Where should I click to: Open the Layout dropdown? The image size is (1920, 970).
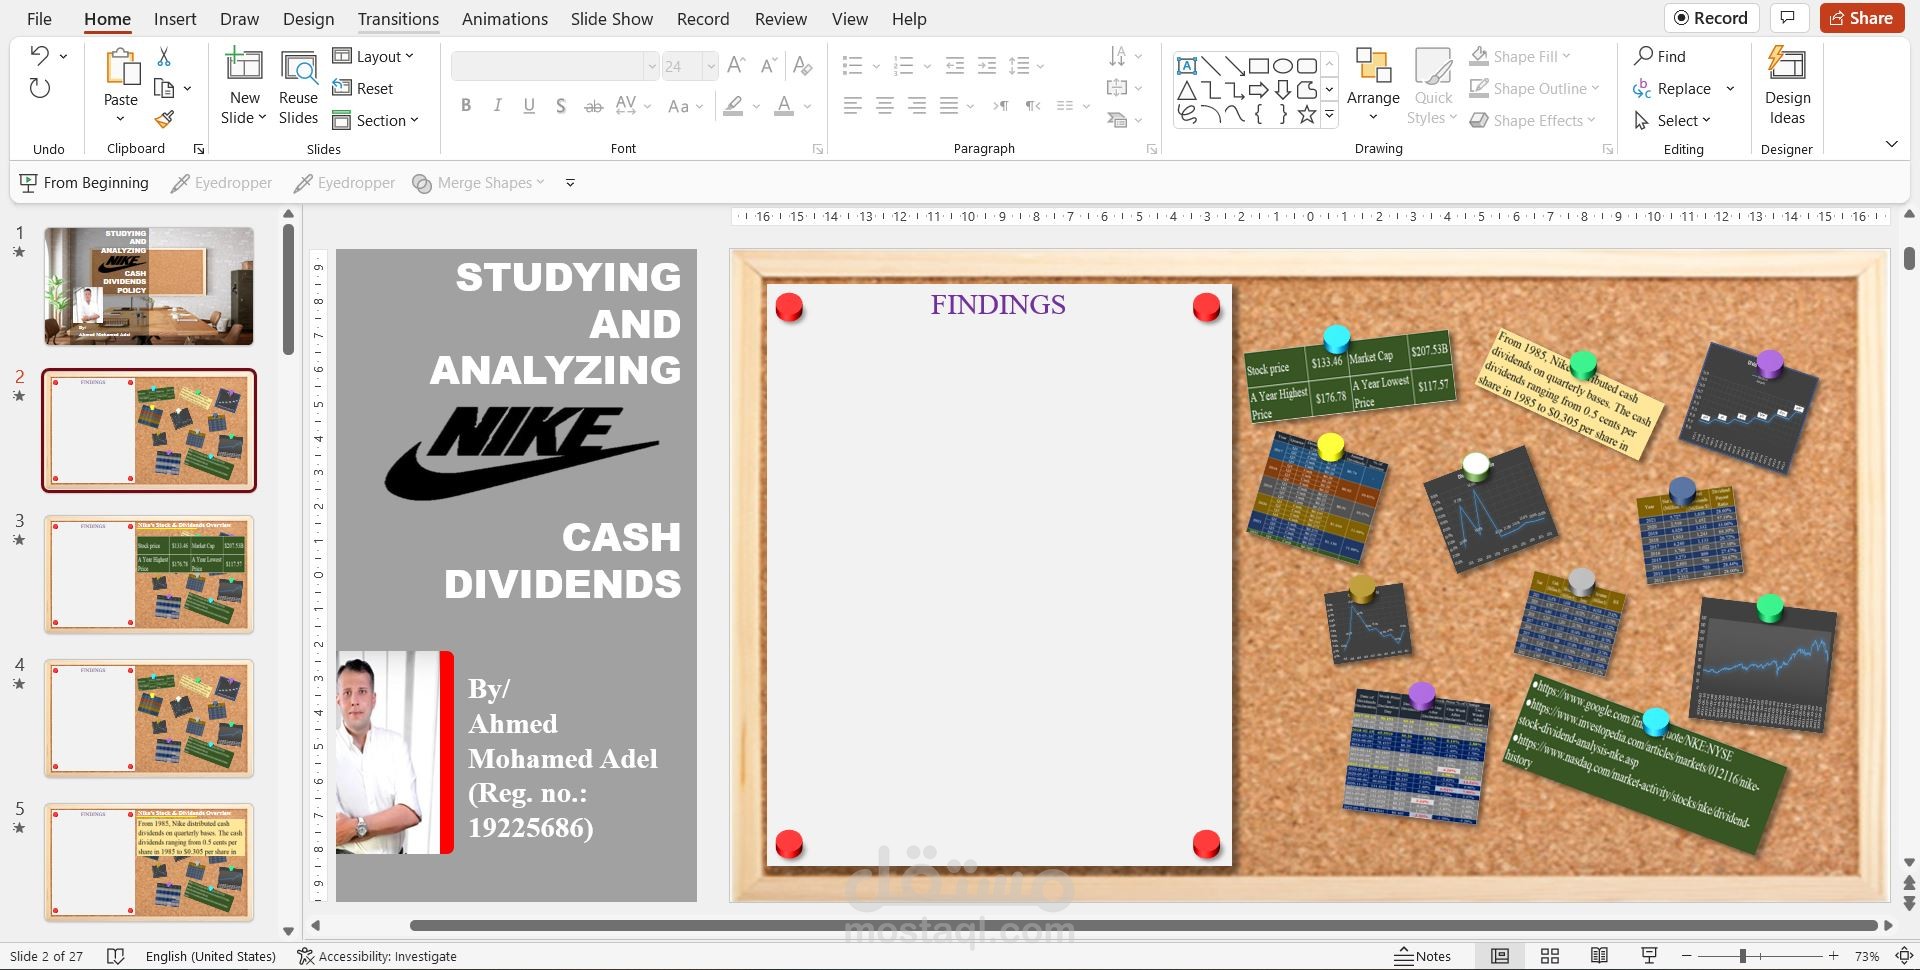coord(373,57)
